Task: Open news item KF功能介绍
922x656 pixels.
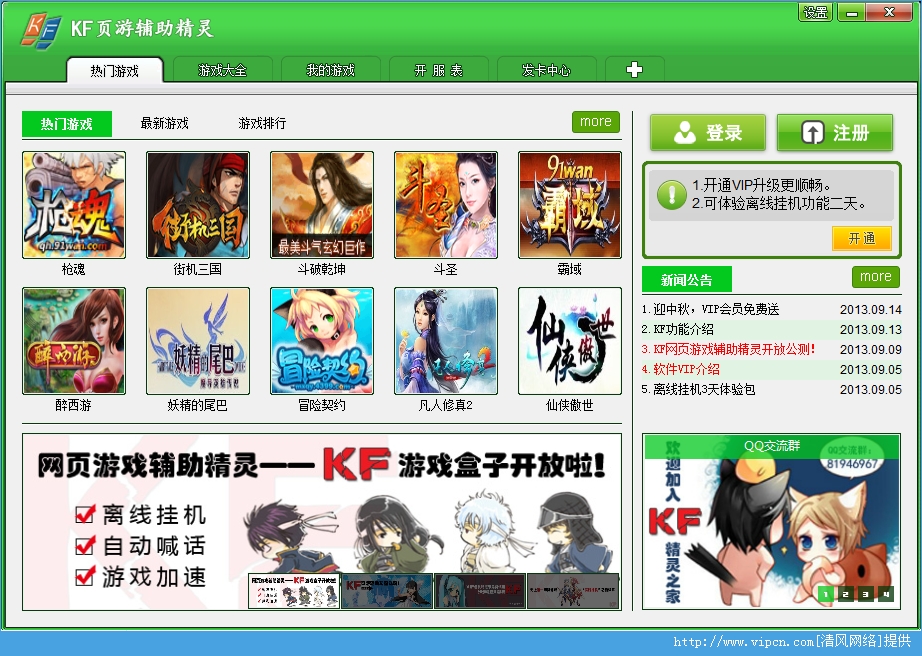Action: 683,329
